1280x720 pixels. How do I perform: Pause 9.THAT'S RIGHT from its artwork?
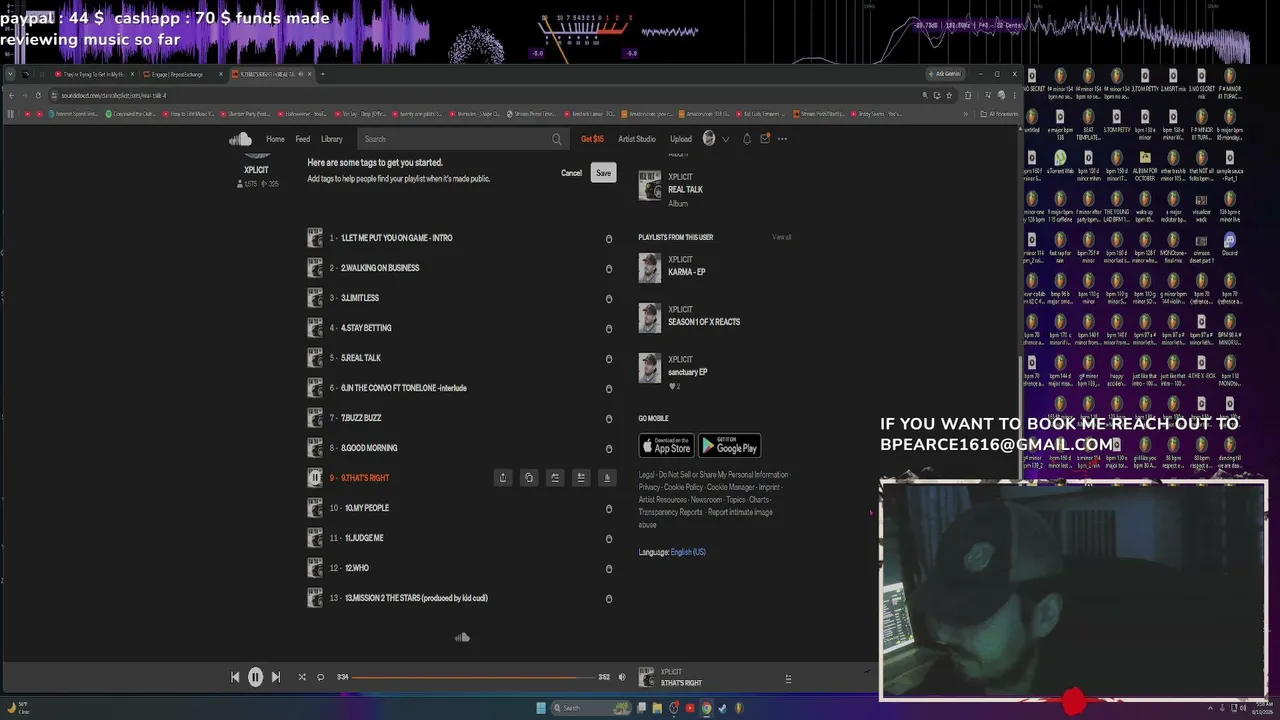pos(315,478)
